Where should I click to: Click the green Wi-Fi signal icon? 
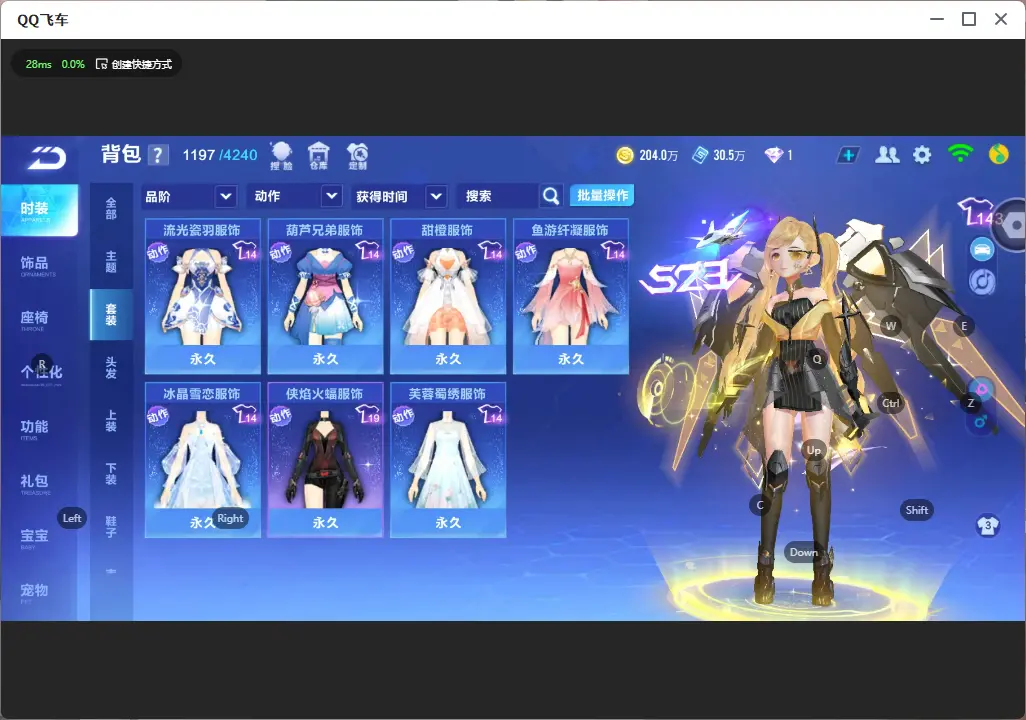click(x=960, y=154)
